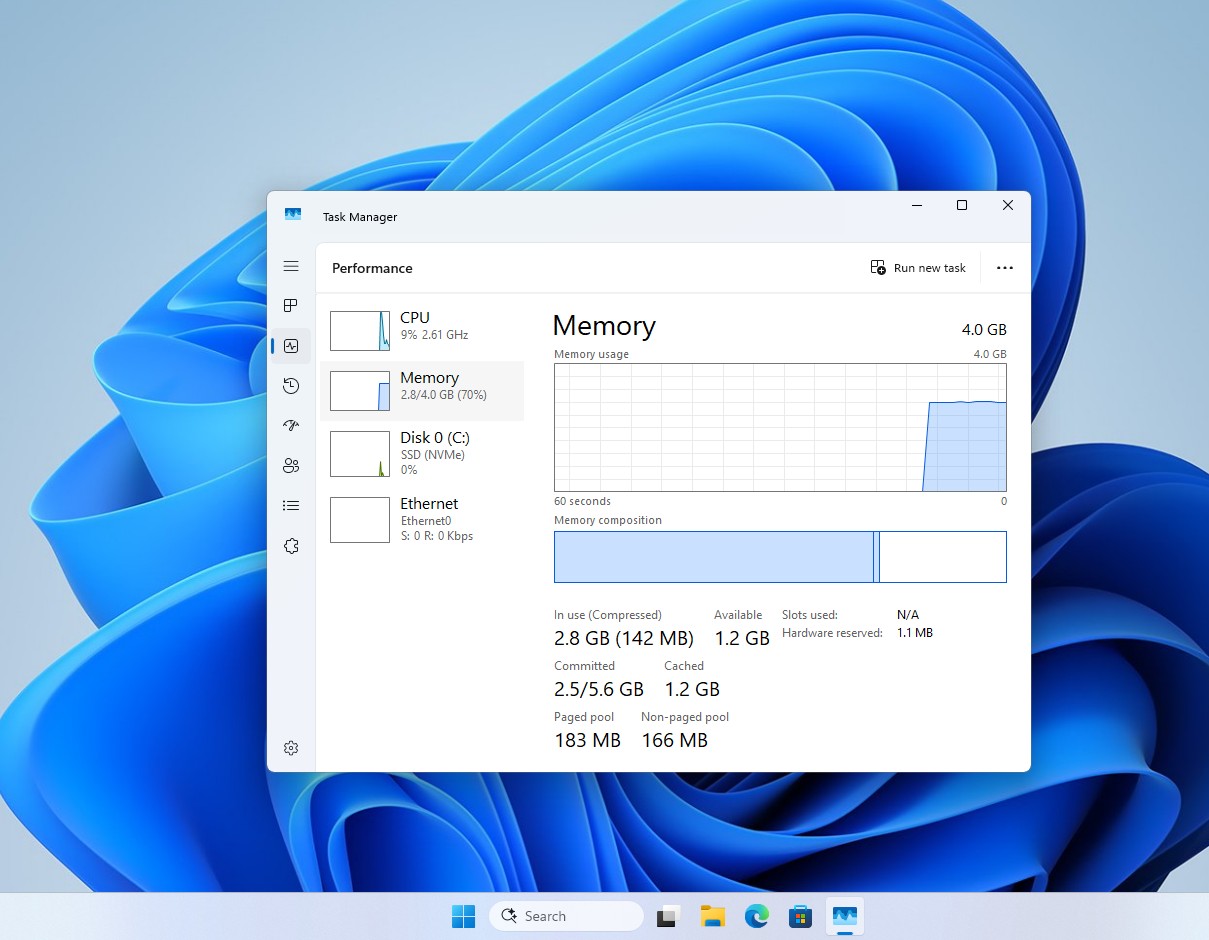Viewport: 1209px width, 940px height.
Task: Click the 'In use (Compressed)' label
Action: coord(608,615)
